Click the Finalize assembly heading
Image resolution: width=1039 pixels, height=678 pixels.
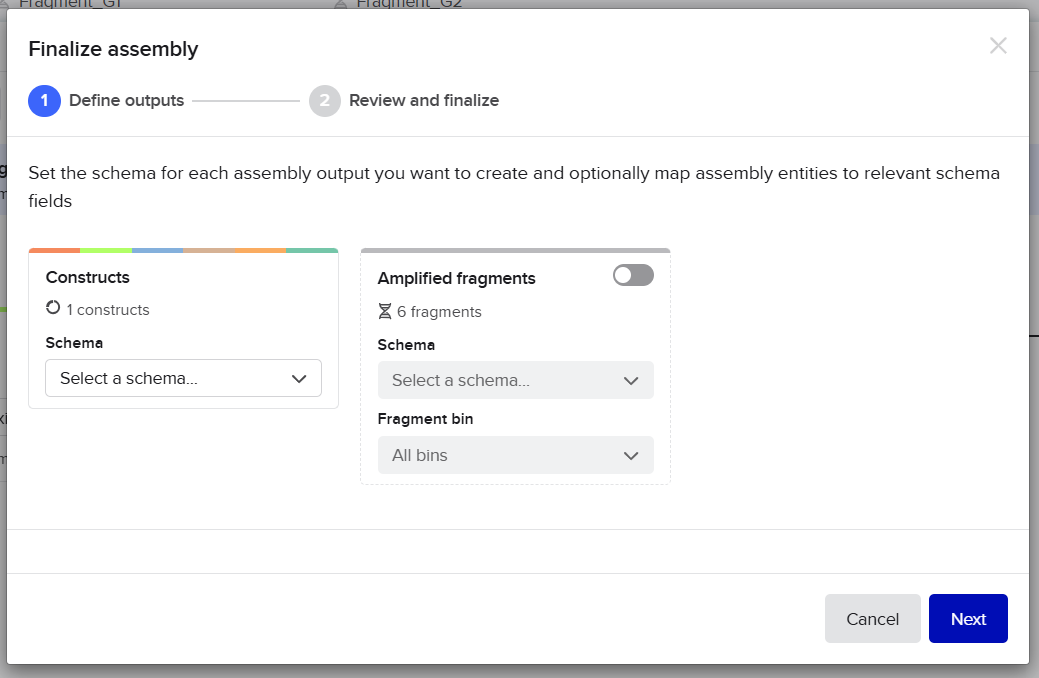pos(113,49)
